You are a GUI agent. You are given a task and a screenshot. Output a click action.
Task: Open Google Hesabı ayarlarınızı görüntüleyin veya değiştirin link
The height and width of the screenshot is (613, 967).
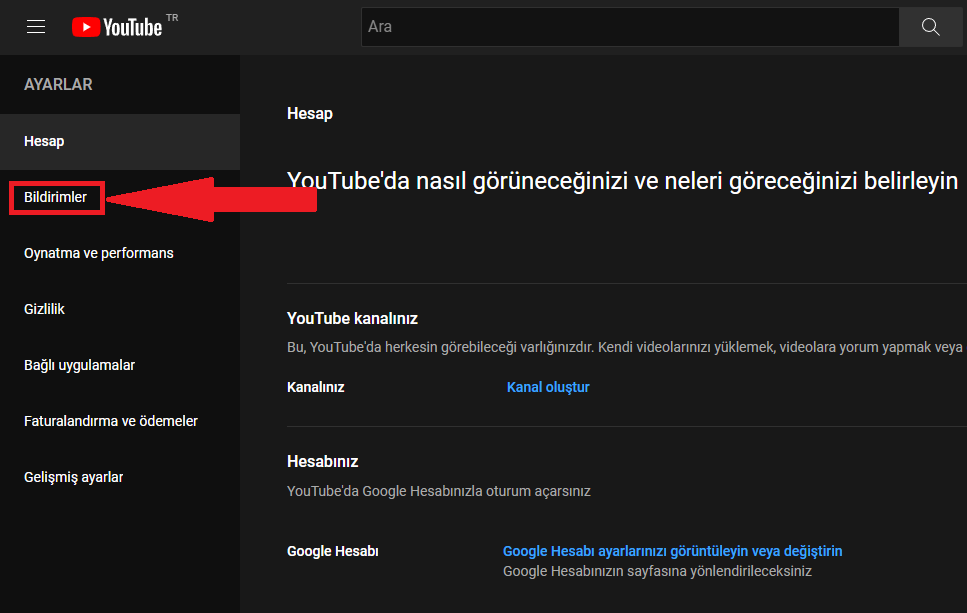point(672,551)
